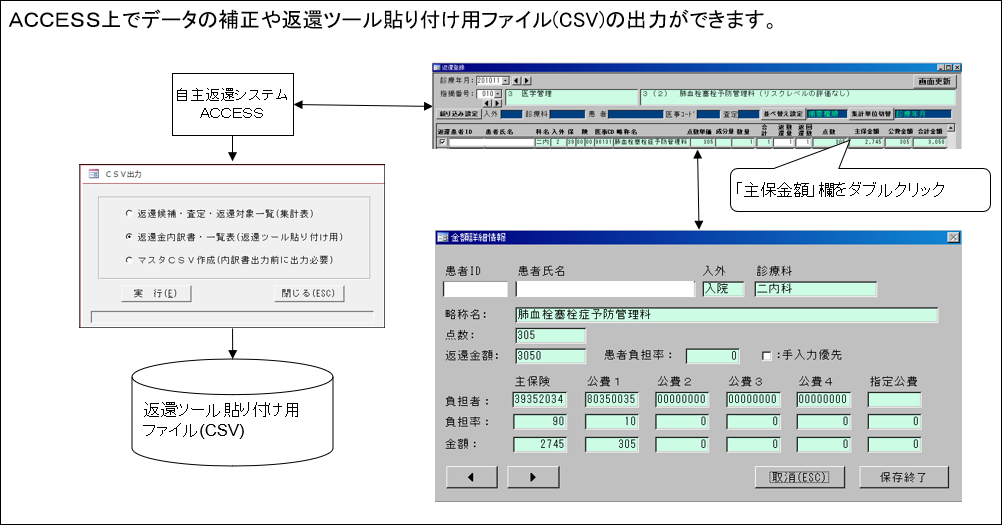Click the 査定 filter field
The image size is (1002, 525).
(749, 114)
